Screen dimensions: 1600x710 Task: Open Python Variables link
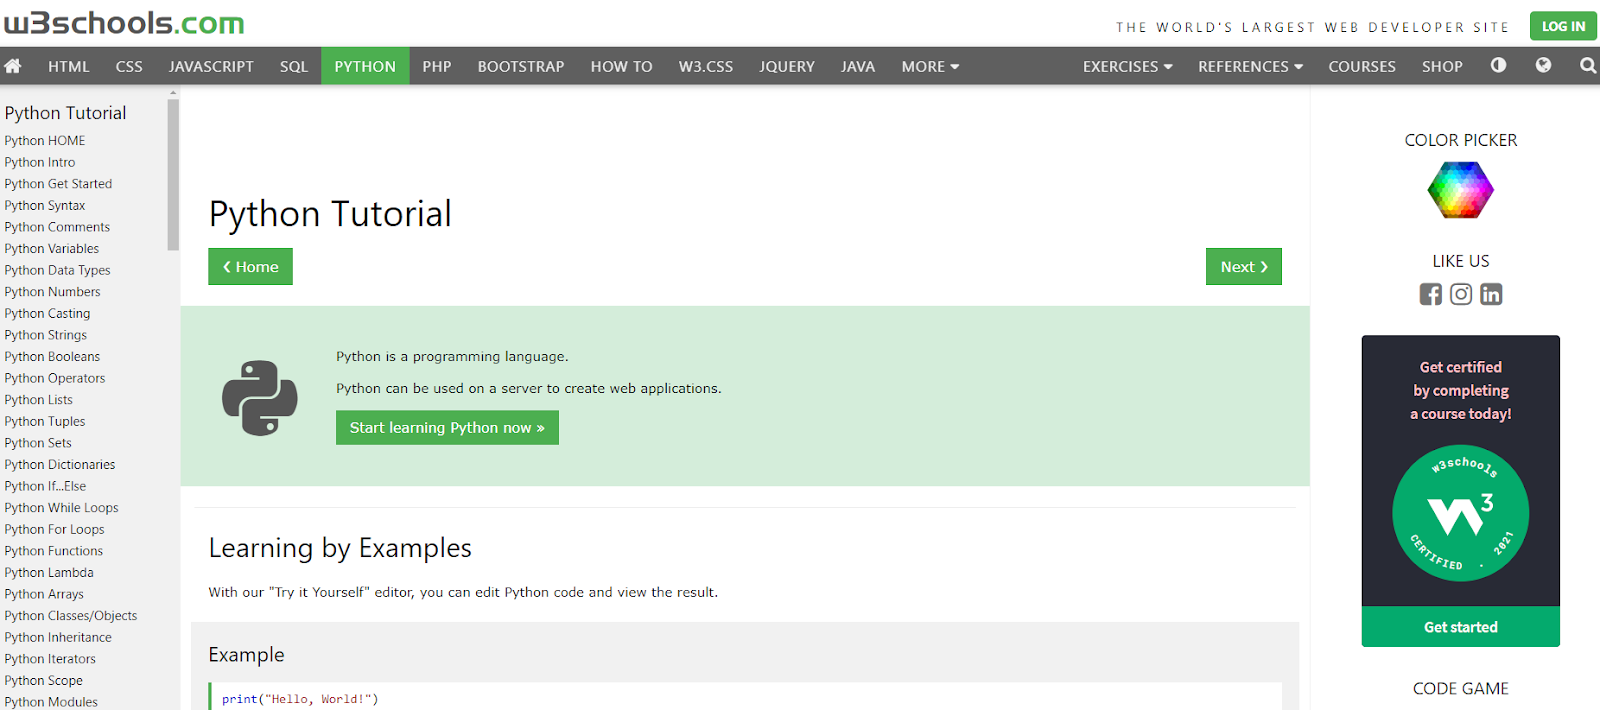tap(52, 249)
